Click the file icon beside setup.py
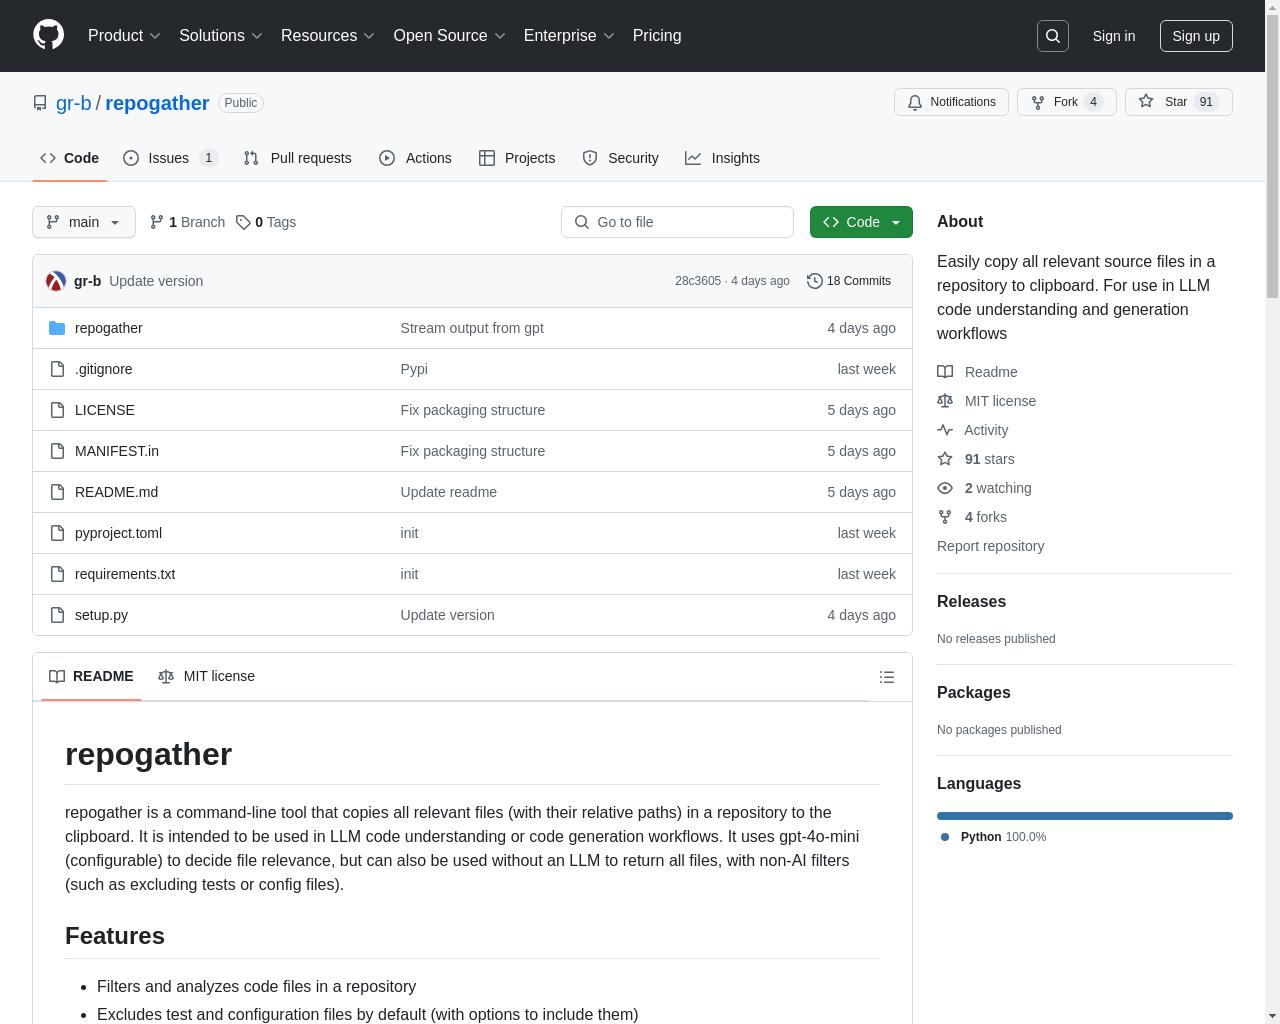This screenshot has width=1280, height=1024. pos(57,615)
